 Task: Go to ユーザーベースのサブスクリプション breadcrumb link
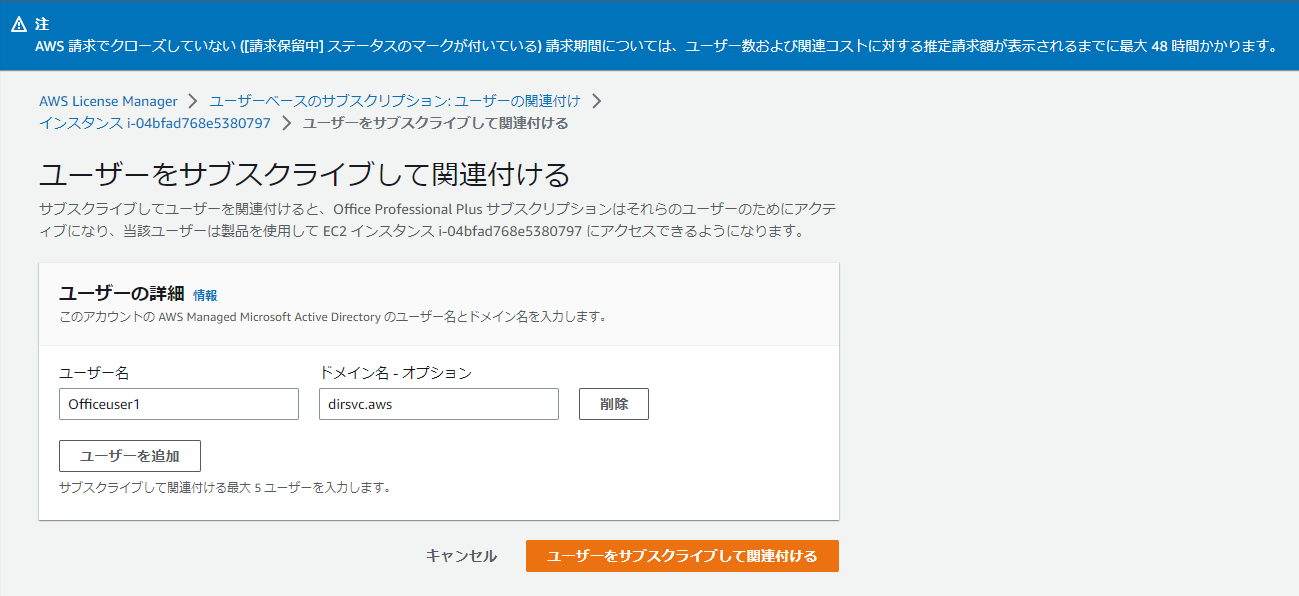395,101
